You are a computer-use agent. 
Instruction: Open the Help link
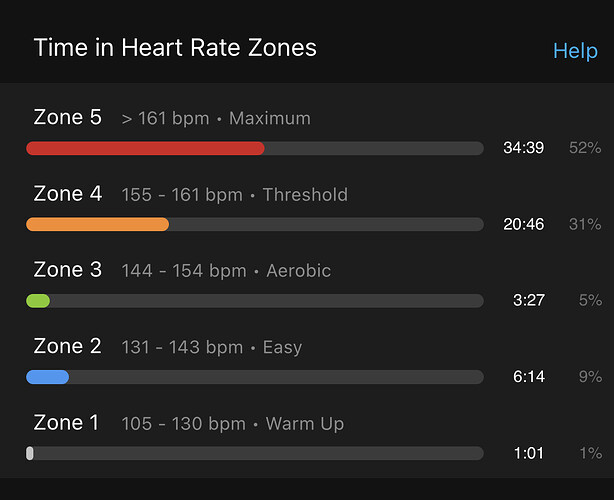click(575, 51)
